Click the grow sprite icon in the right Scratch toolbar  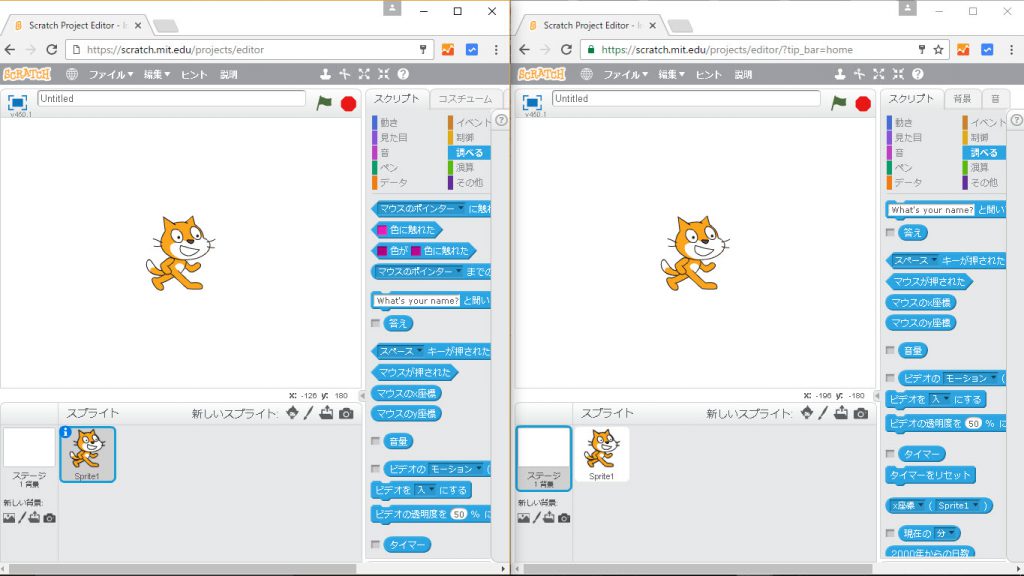pyautogui.click(x=878, y=74)
